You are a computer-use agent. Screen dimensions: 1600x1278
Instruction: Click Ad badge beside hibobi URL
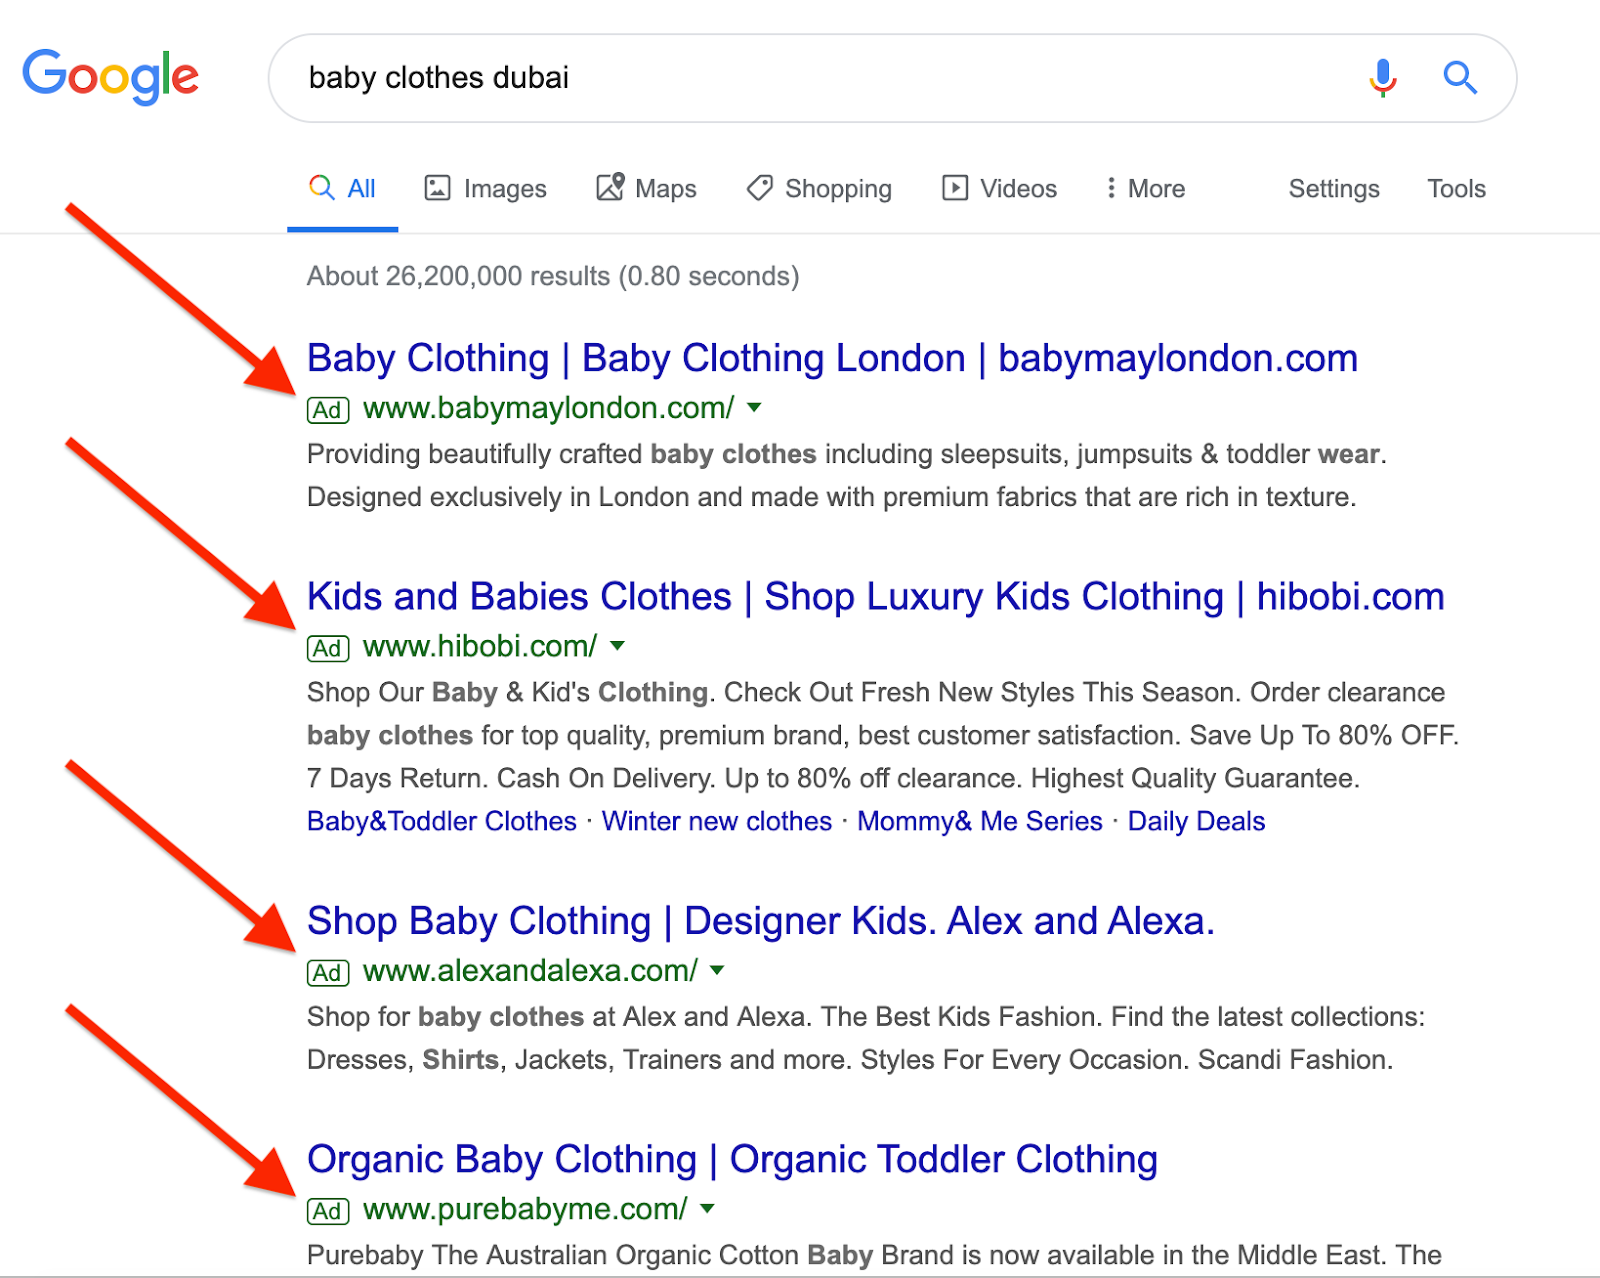click(x=328, y=648)
